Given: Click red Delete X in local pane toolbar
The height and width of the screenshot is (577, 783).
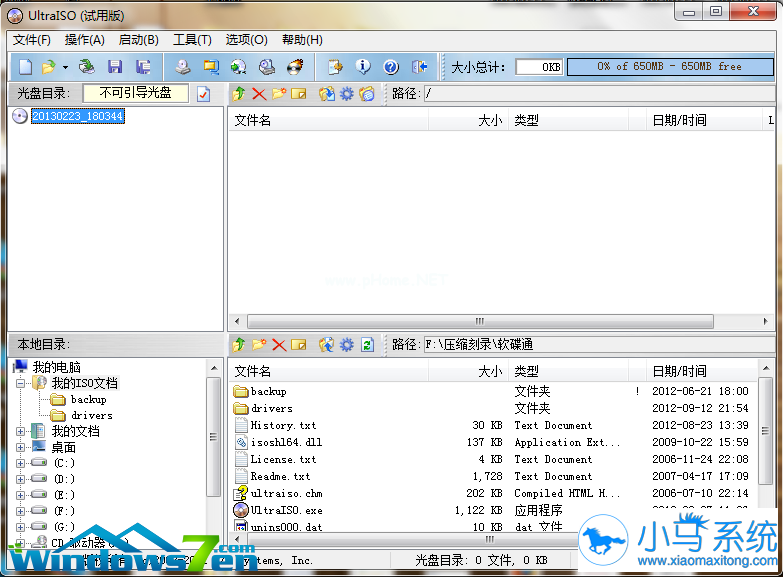Looking at the screenshot, I should click(x=279, y=345).
